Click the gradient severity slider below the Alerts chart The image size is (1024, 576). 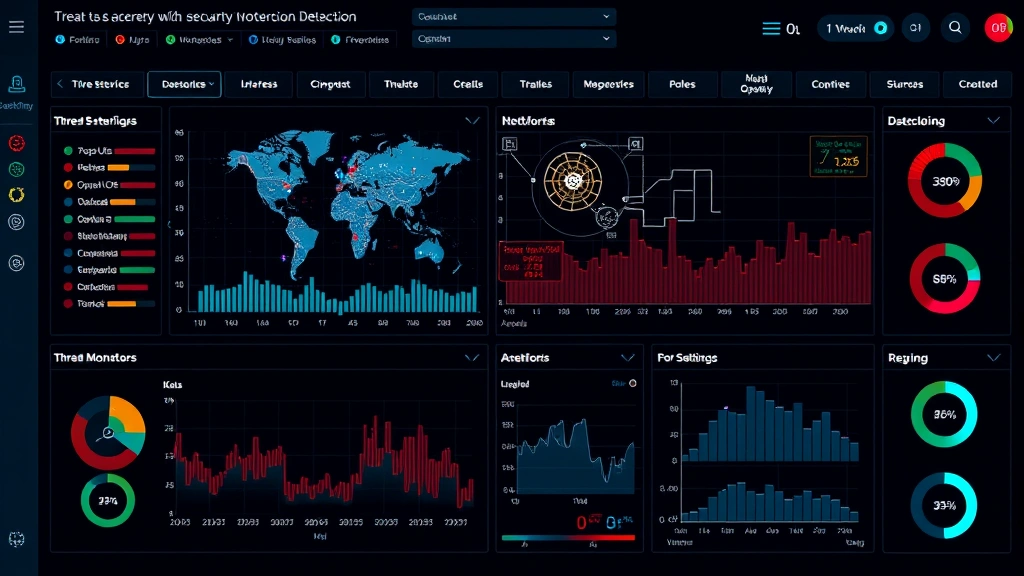(x=570, y=540)
